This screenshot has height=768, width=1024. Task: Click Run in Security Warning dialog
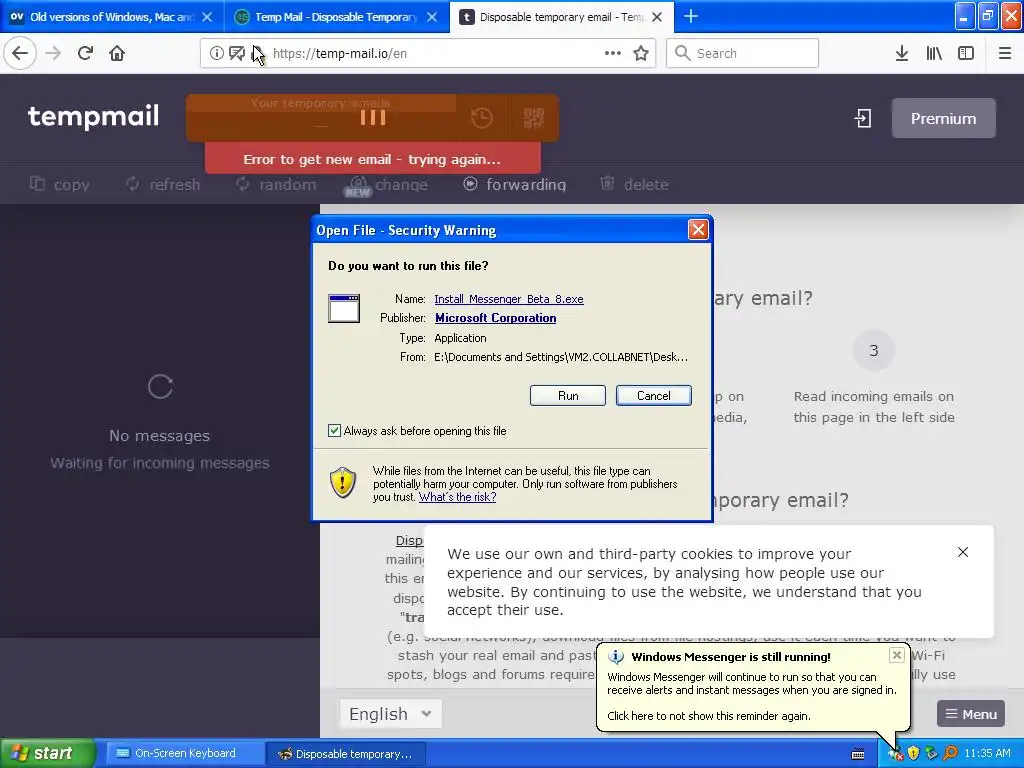coord(568,396)
